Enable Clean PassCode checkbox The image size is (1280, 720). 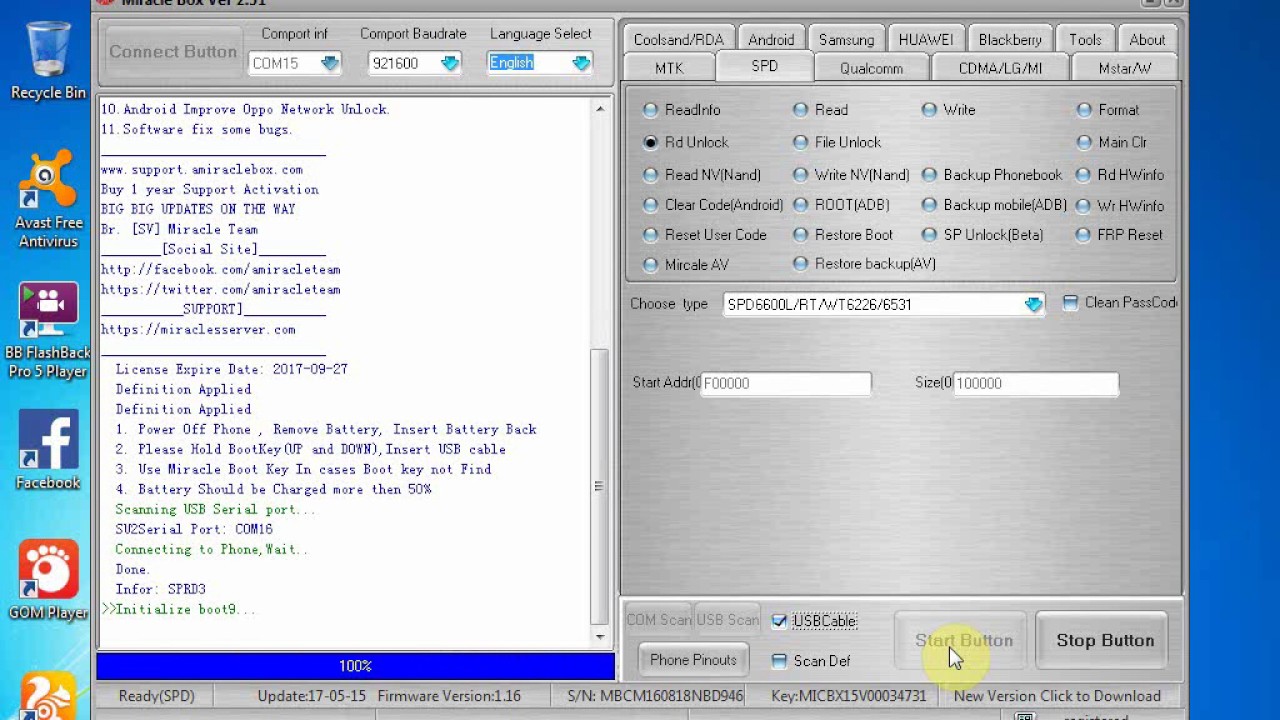tap(1070, 303)
